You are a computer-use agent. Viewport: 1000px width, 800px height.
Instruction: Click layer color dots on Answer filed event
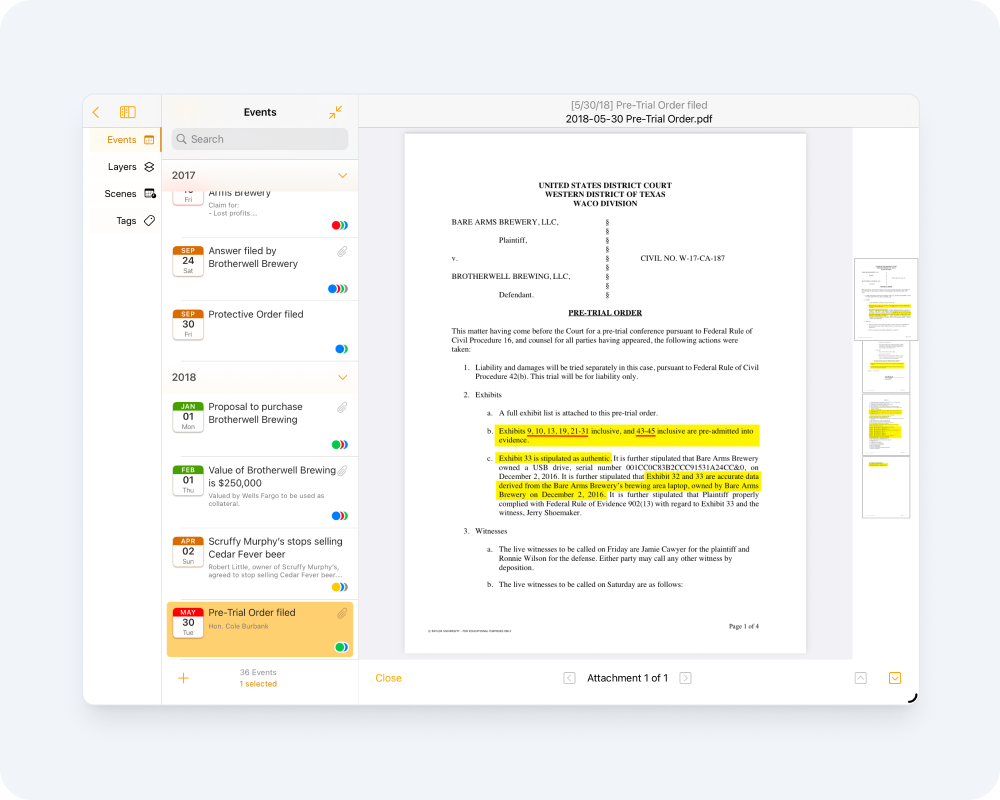[338, 289]
